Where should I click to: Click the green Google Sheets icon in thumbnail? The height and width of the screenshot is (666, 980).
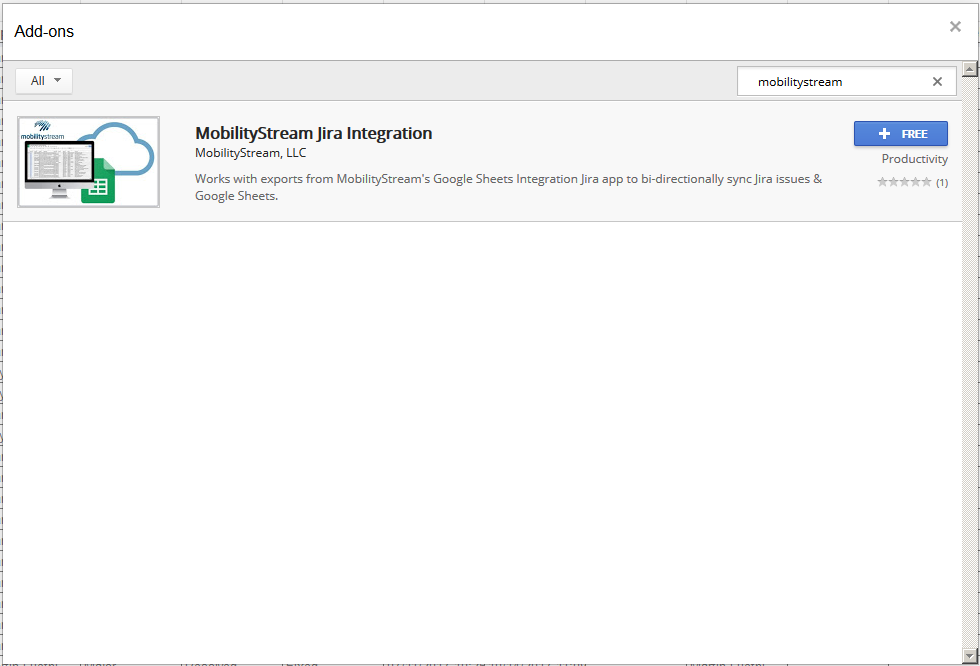coord(98,186)
